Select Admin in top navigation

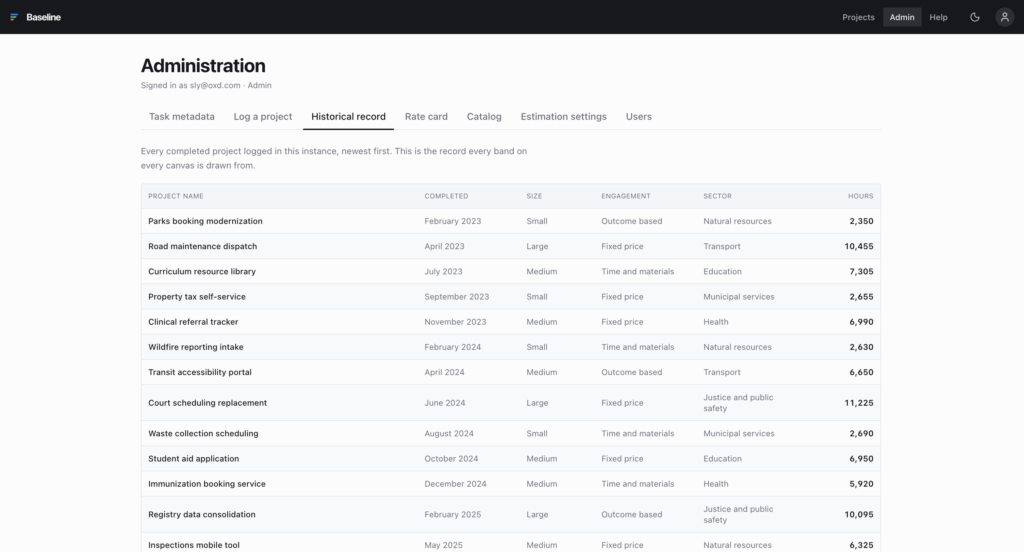(x=902, y=17)
